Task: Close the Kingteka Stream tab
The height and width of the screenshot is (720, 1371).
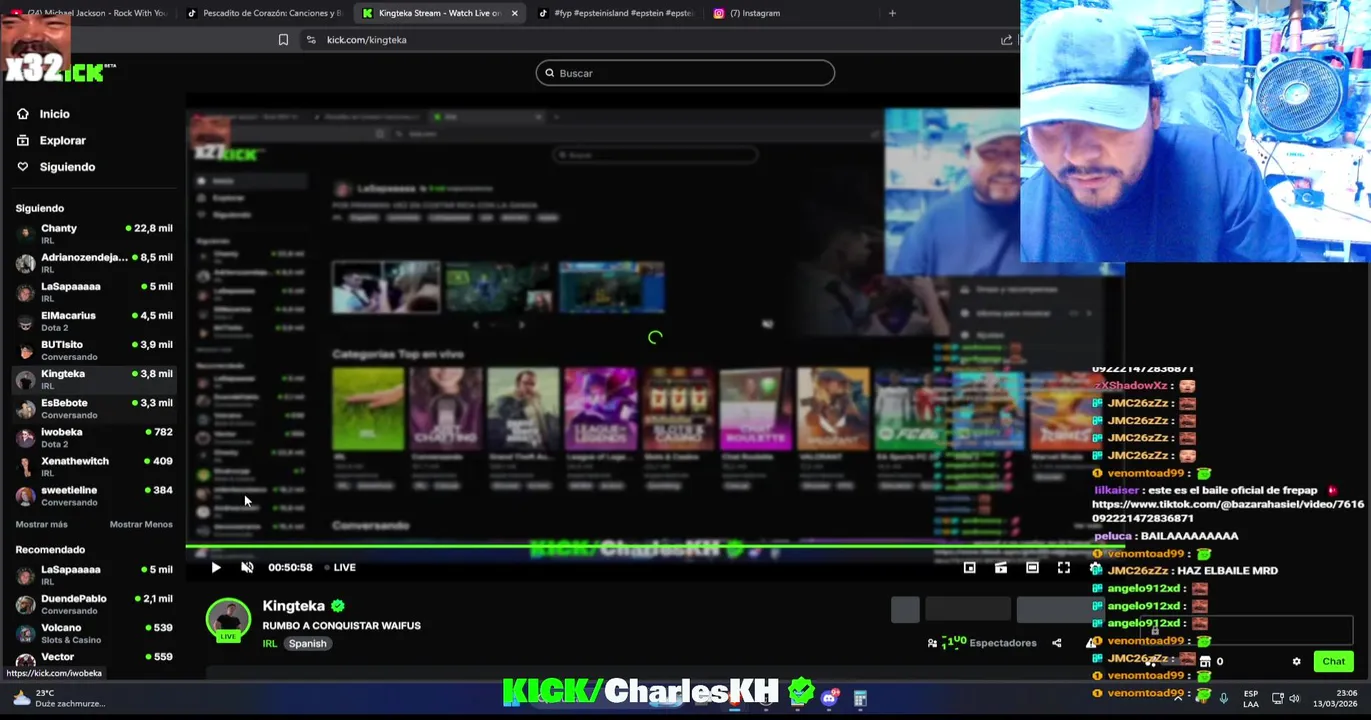Action: [514, 13]
